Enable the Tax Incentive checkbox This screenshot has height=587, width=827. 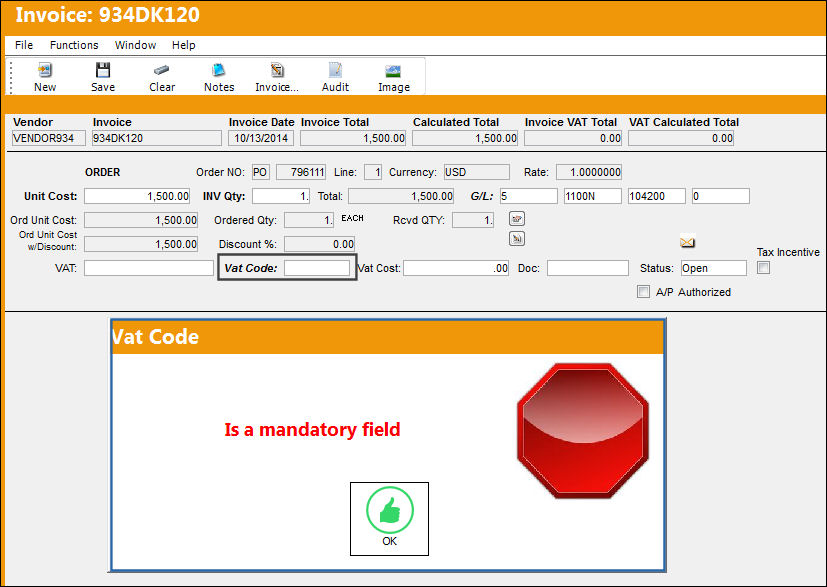(763, 268)
